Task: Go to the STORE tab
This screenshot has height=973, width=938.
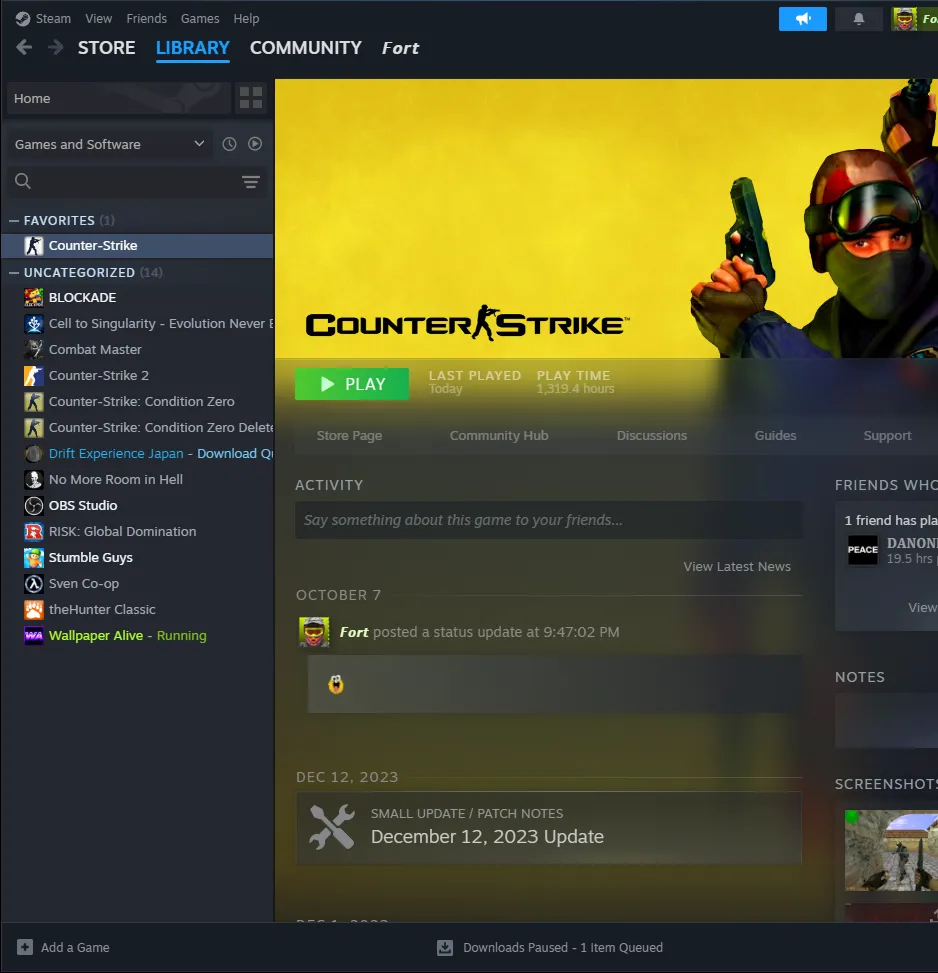Action: point(107,48)
